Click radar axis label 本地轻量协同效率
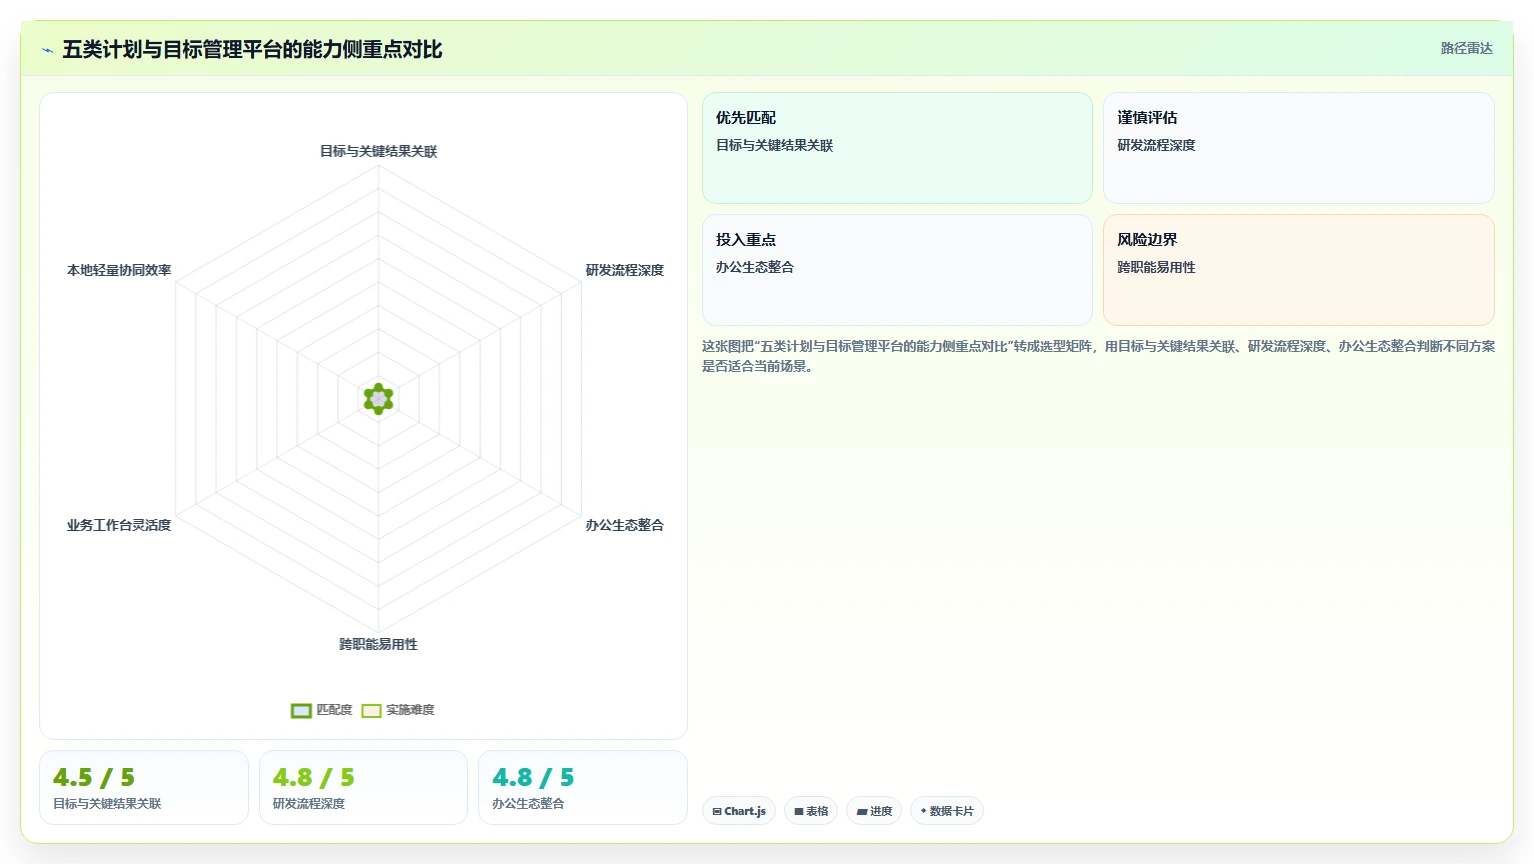 (119, 270)
